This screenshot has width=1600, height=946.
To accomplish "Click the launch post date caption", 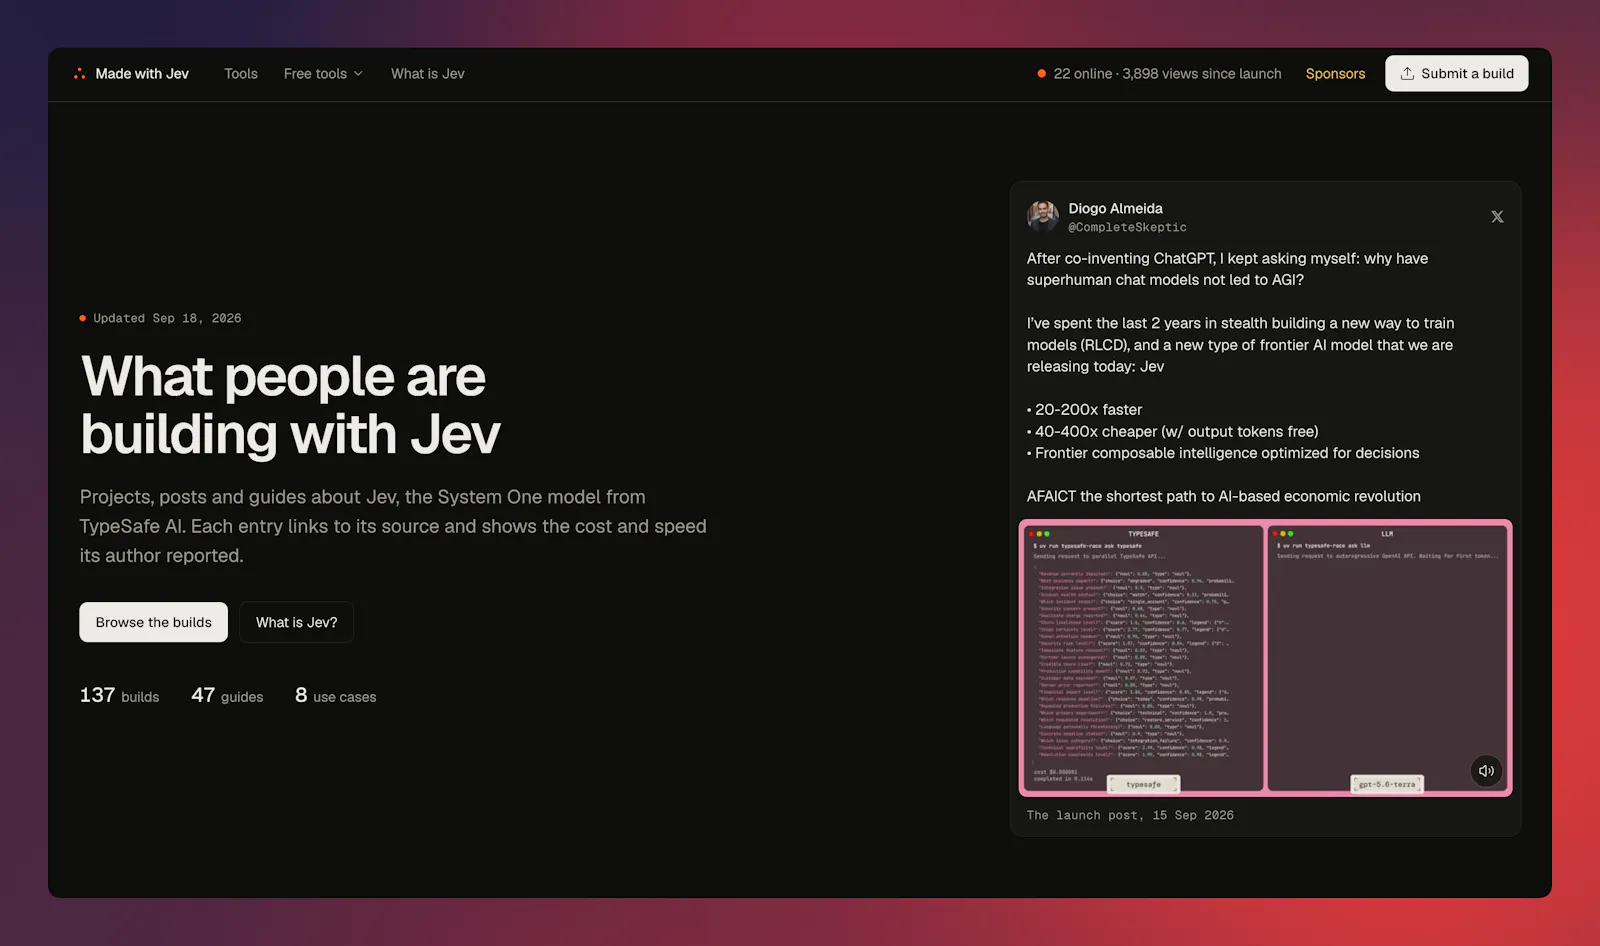I will (1130, 816).
